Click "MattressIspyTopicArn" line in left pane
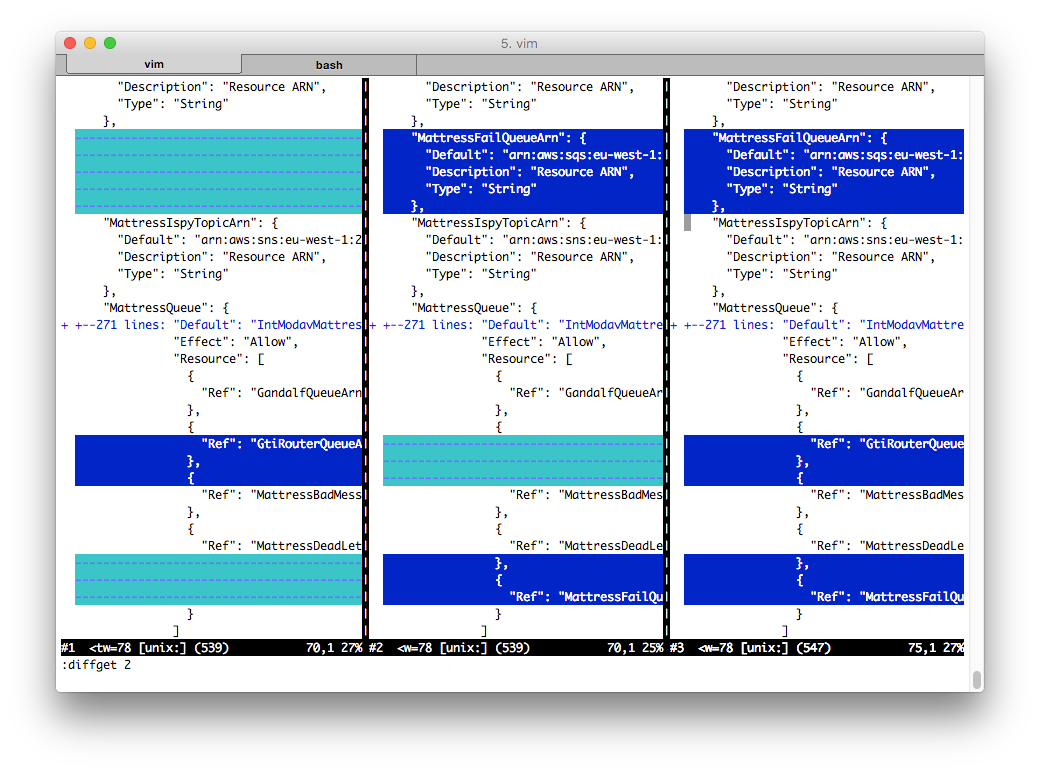Image resolution: width=1040 pixels, height=772 pixels. (191, 223)
